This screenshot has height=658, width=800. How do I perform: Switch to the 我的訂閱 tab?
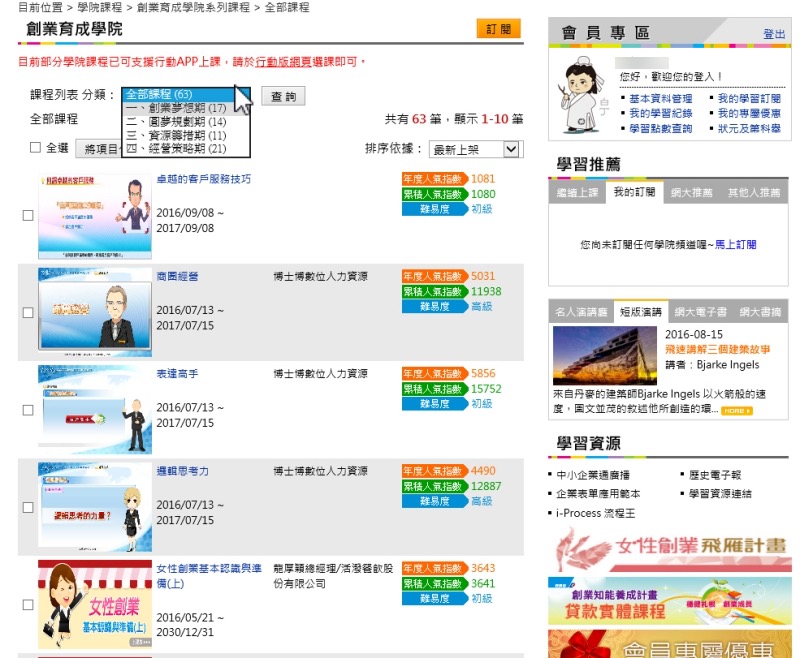pyautogui.click(x=634, y=192)
